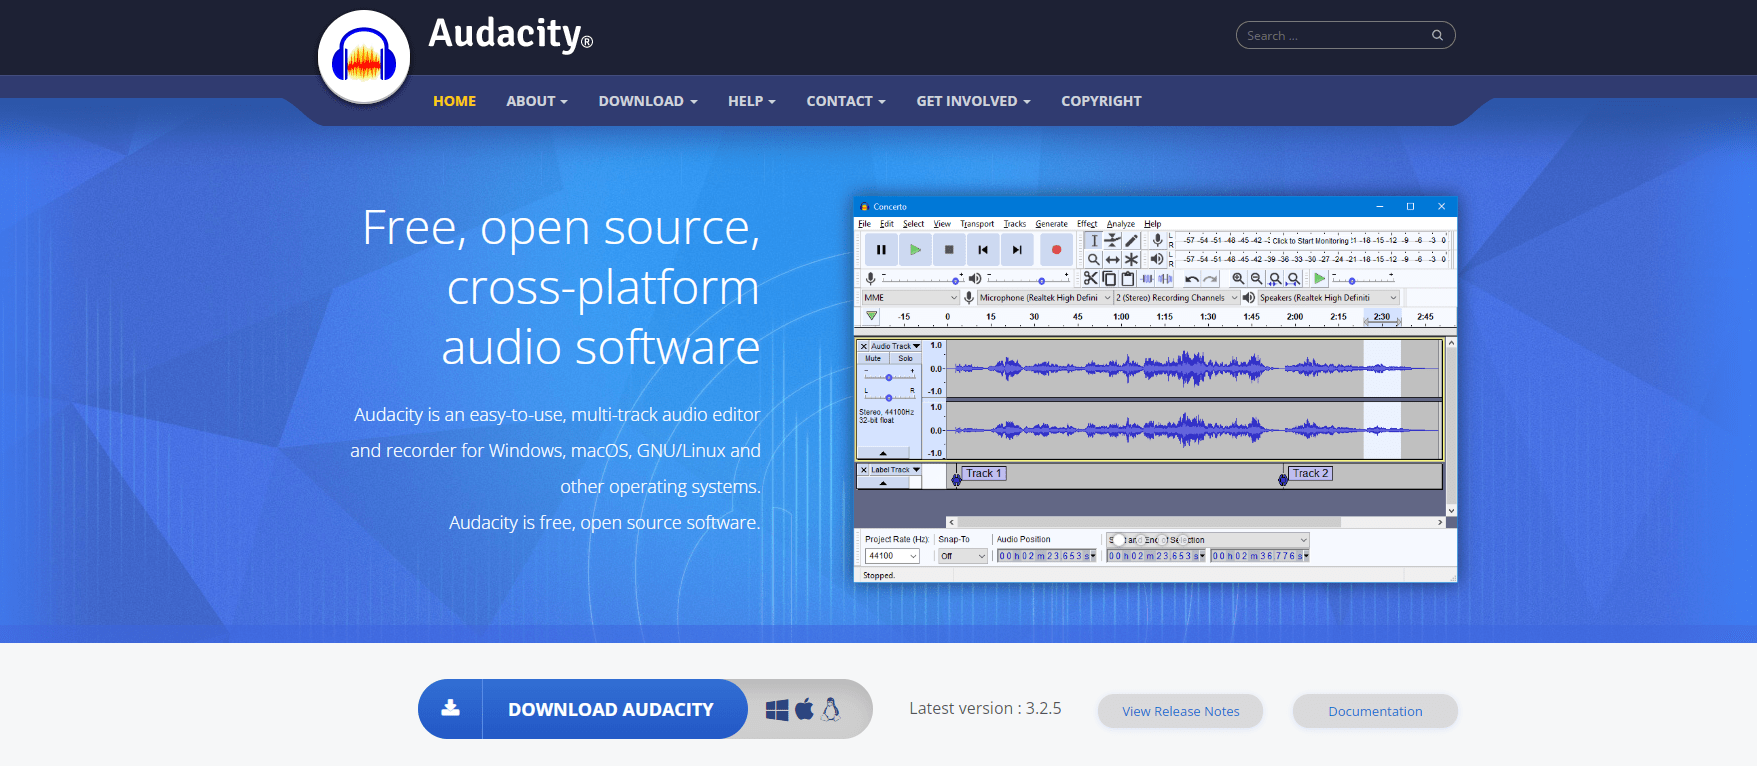Solo the Audio Track
The image size is (1757, 766).
(905, 358)
